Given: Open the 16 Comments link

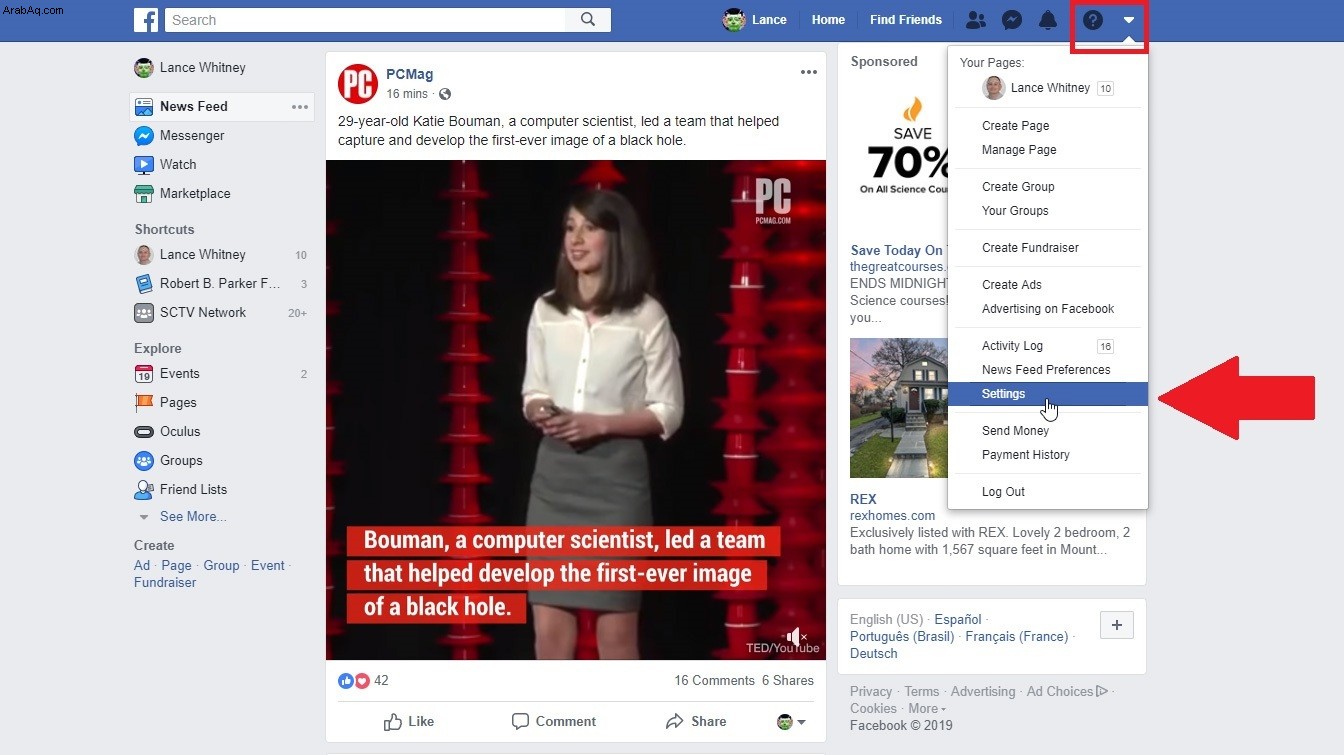Looking at the screenshot, I should [x=714, y=681].
